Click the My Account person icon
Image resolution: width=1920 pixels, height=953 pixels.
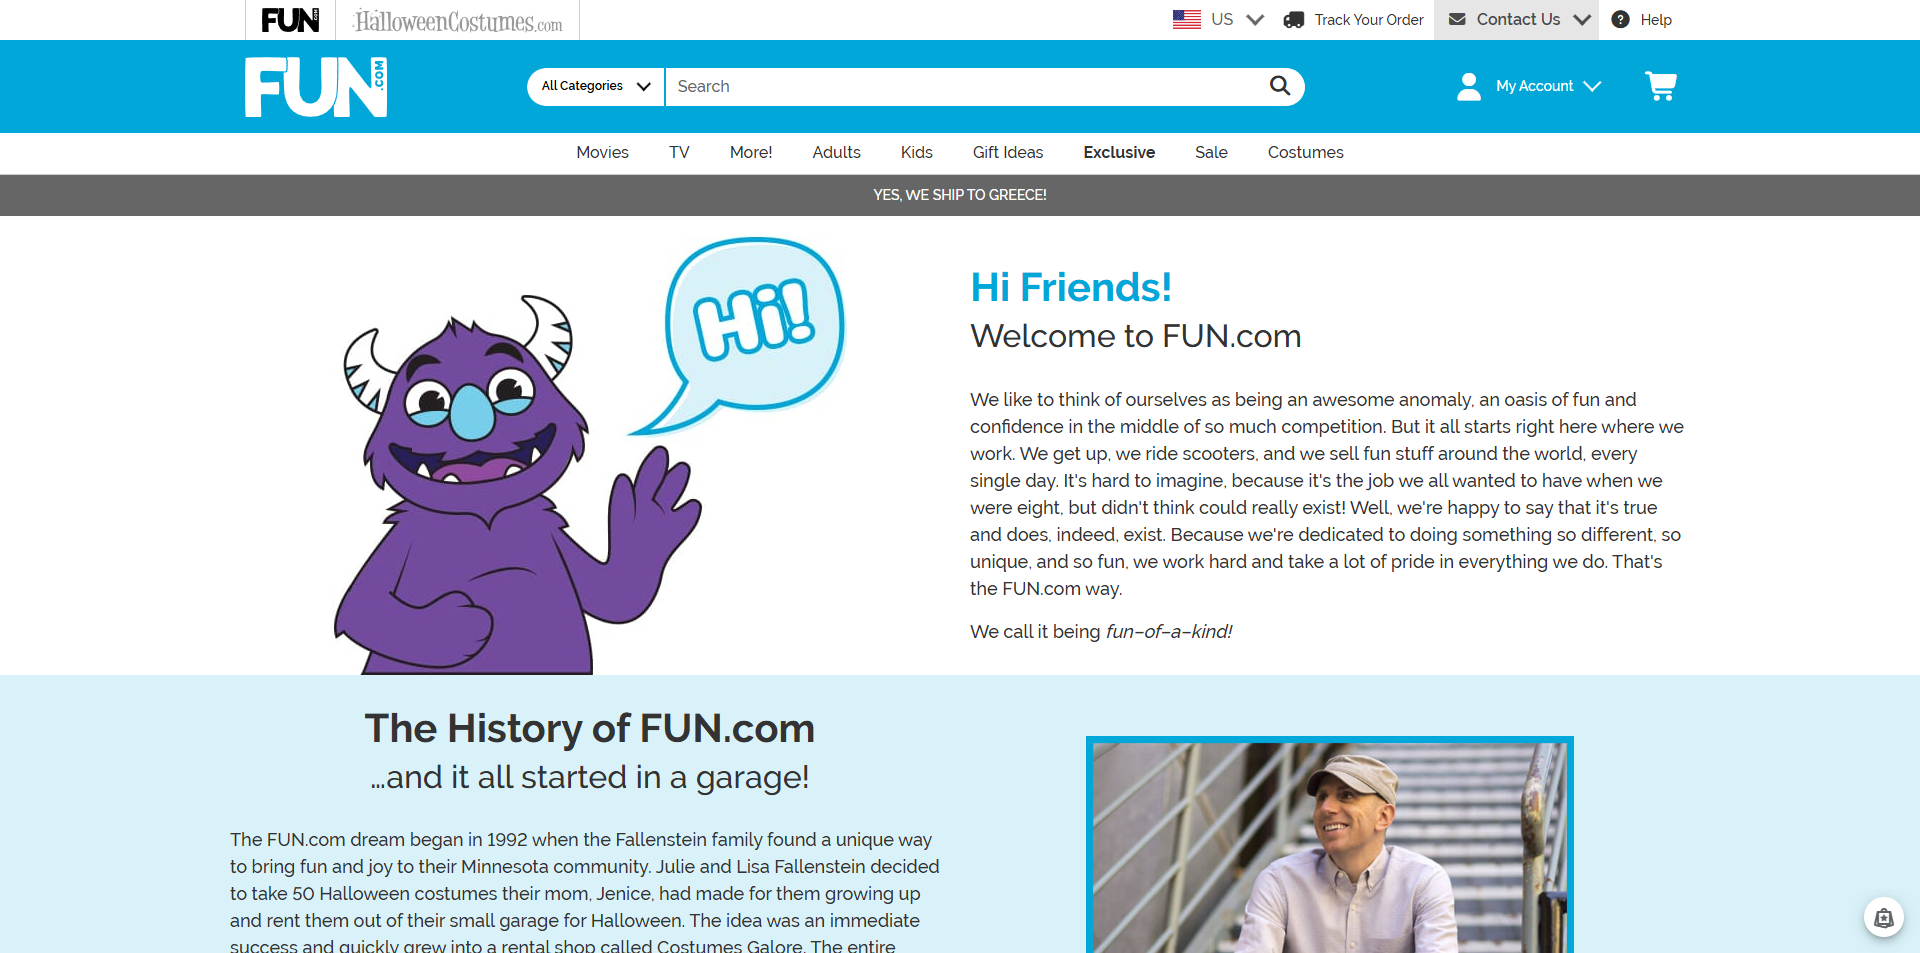(x=1468, y=86)
